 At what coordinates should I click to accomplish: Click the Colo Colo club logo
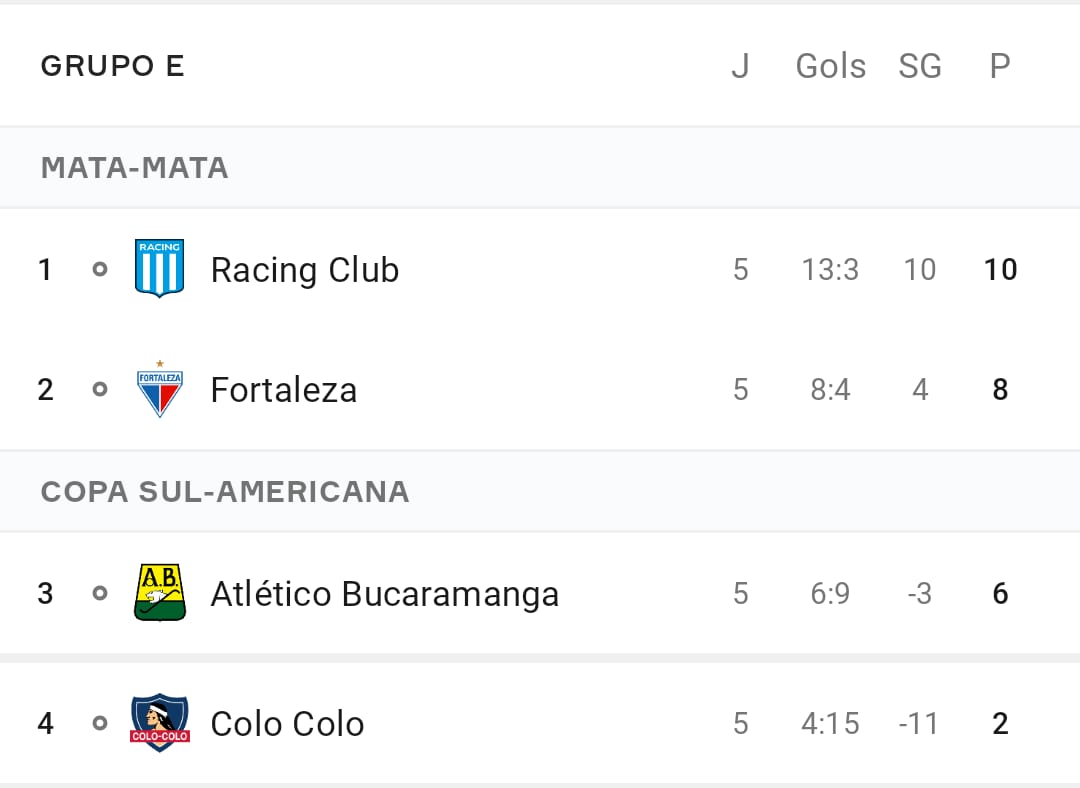160,723
